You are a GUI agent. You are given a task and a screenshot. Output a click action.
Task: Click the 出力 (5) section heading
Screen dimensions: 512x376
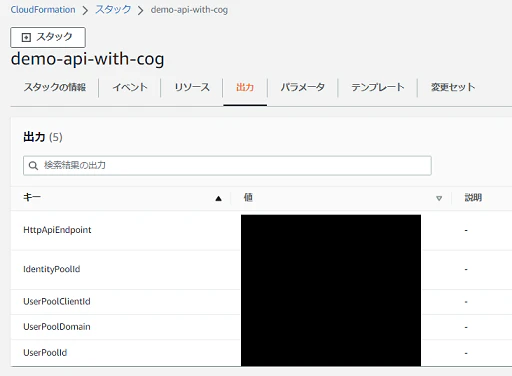43,137
